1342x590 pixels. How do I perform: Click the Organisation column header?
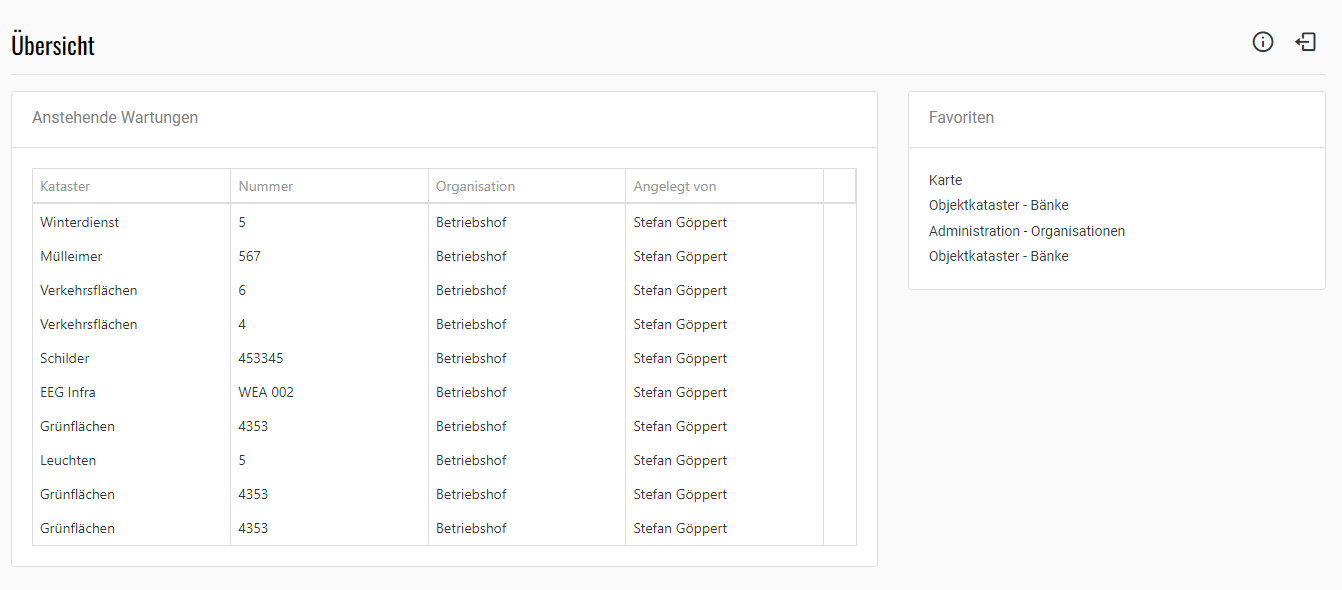pos(475,186)
